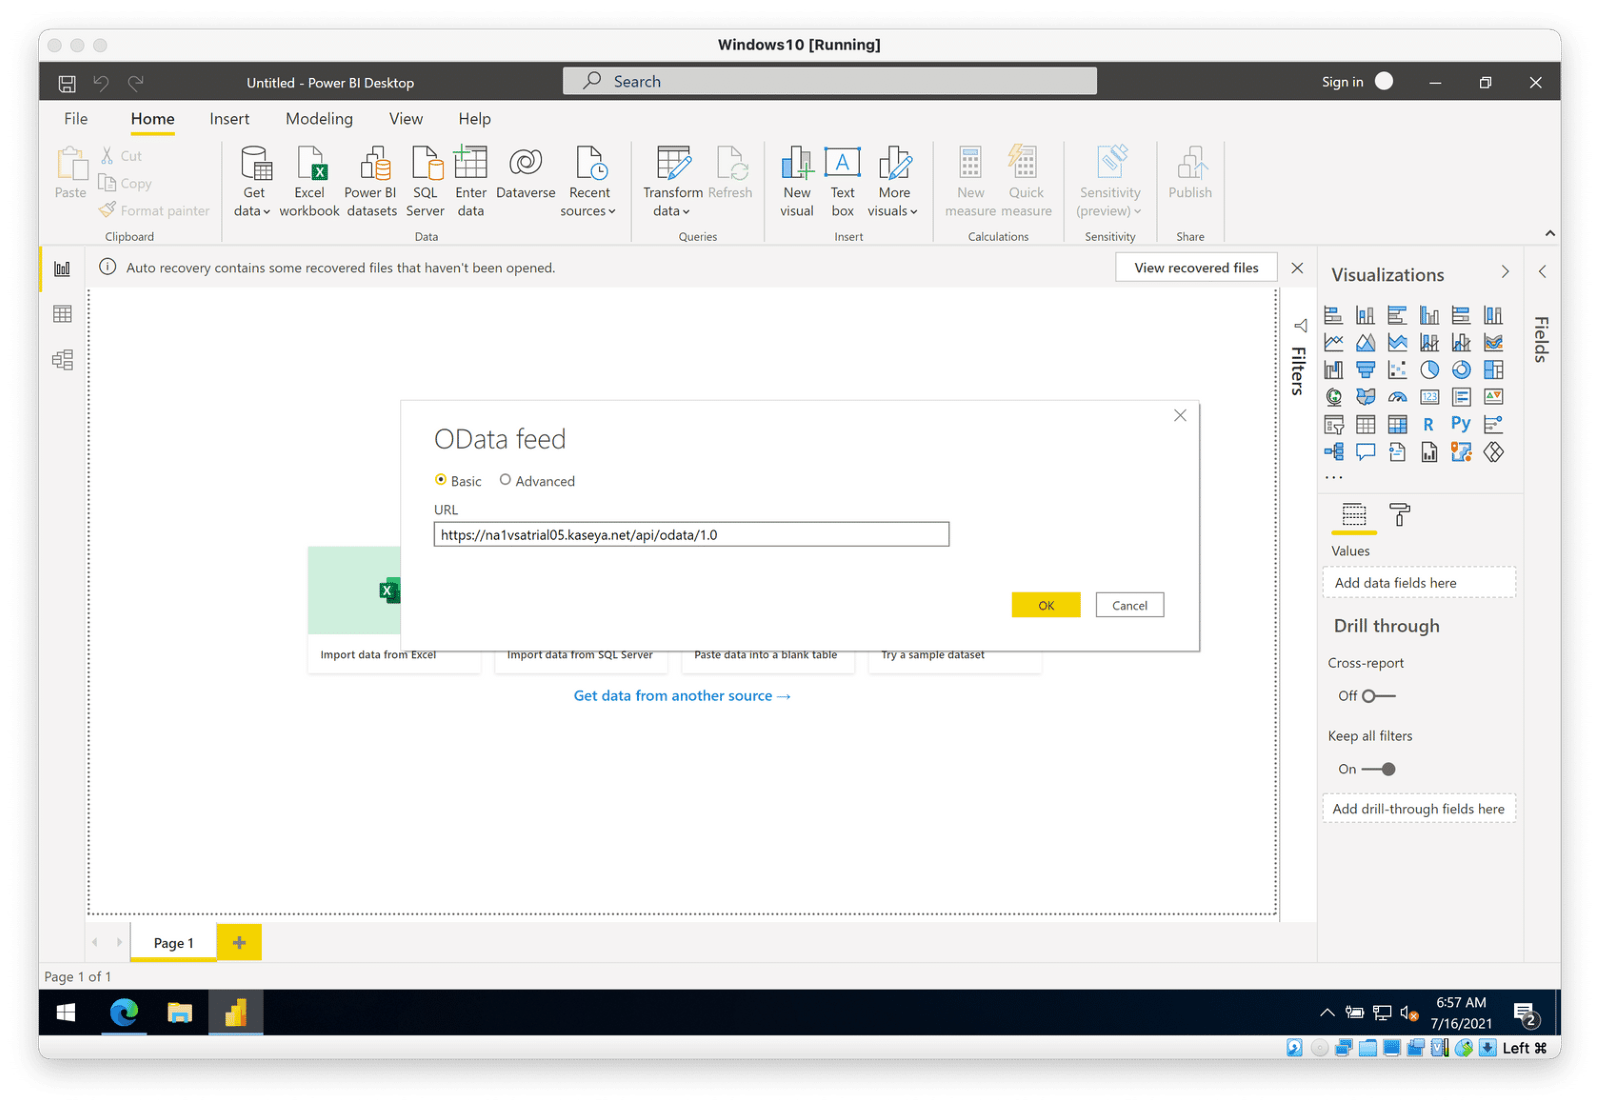Open the Get data dropdown
Screen dimensions: 1600x1107
click(253, 181)
